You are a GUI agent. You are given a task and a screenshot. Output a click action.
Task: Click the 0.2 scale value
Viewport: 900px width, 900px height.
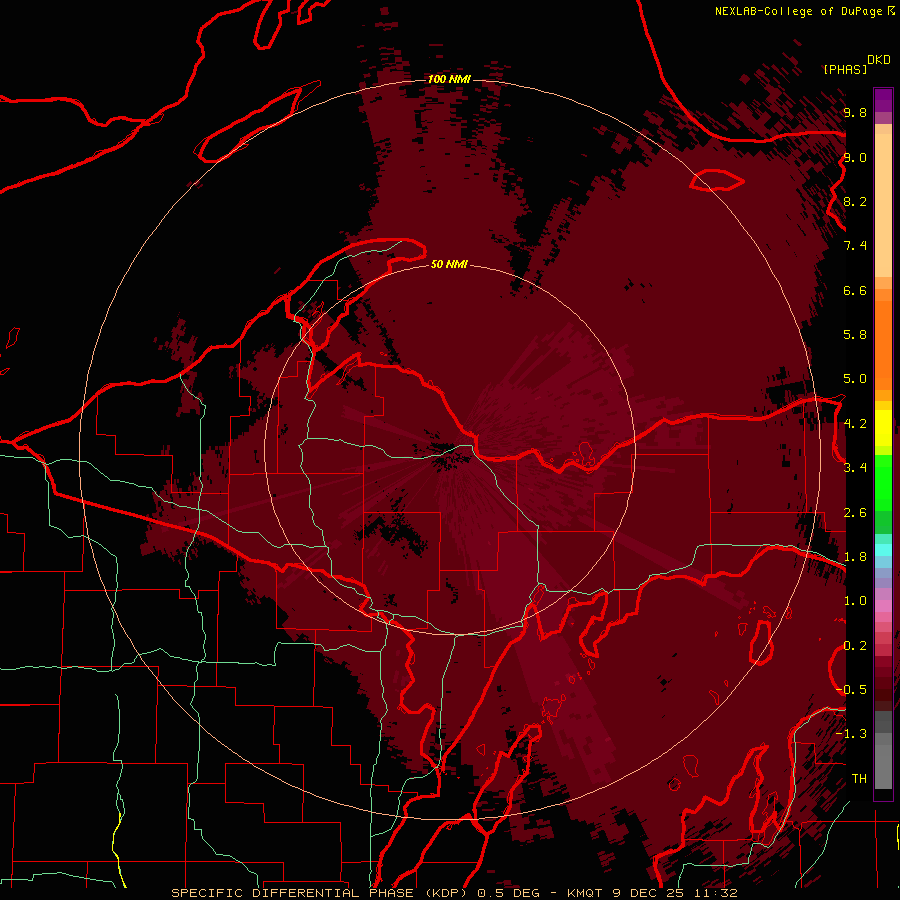coord(855,646)
